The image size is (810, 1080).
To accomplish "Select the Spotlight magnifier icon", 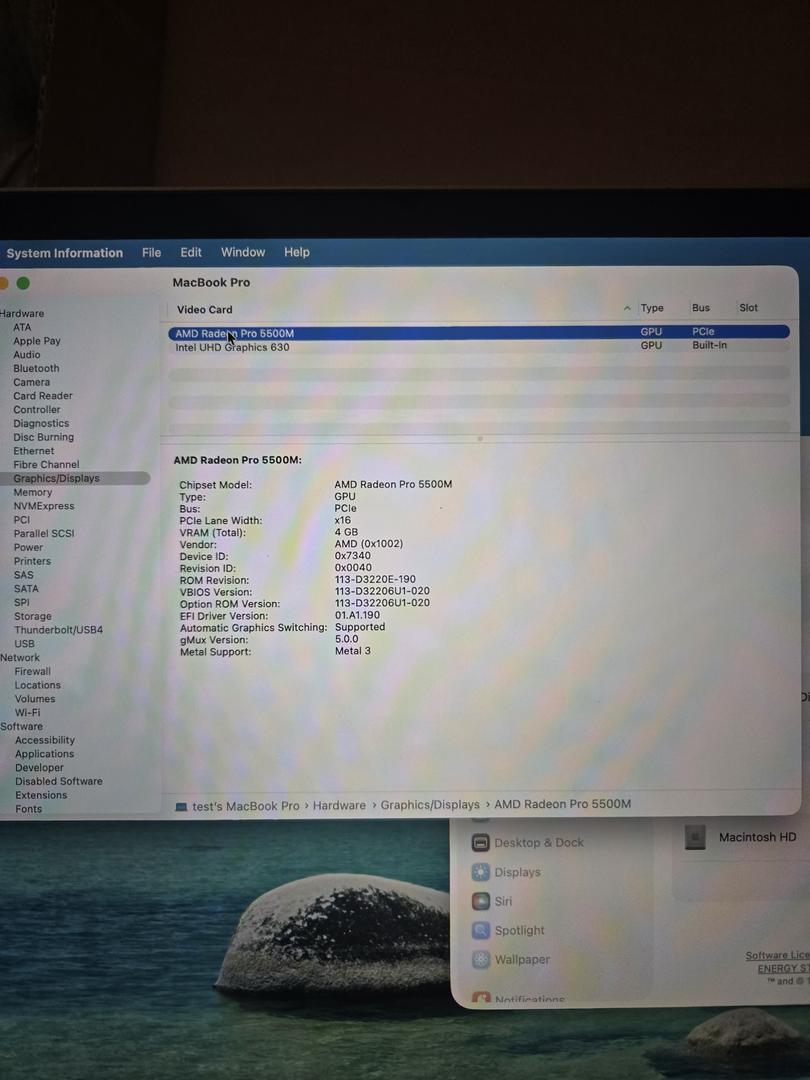I will [x=481, y=930].
